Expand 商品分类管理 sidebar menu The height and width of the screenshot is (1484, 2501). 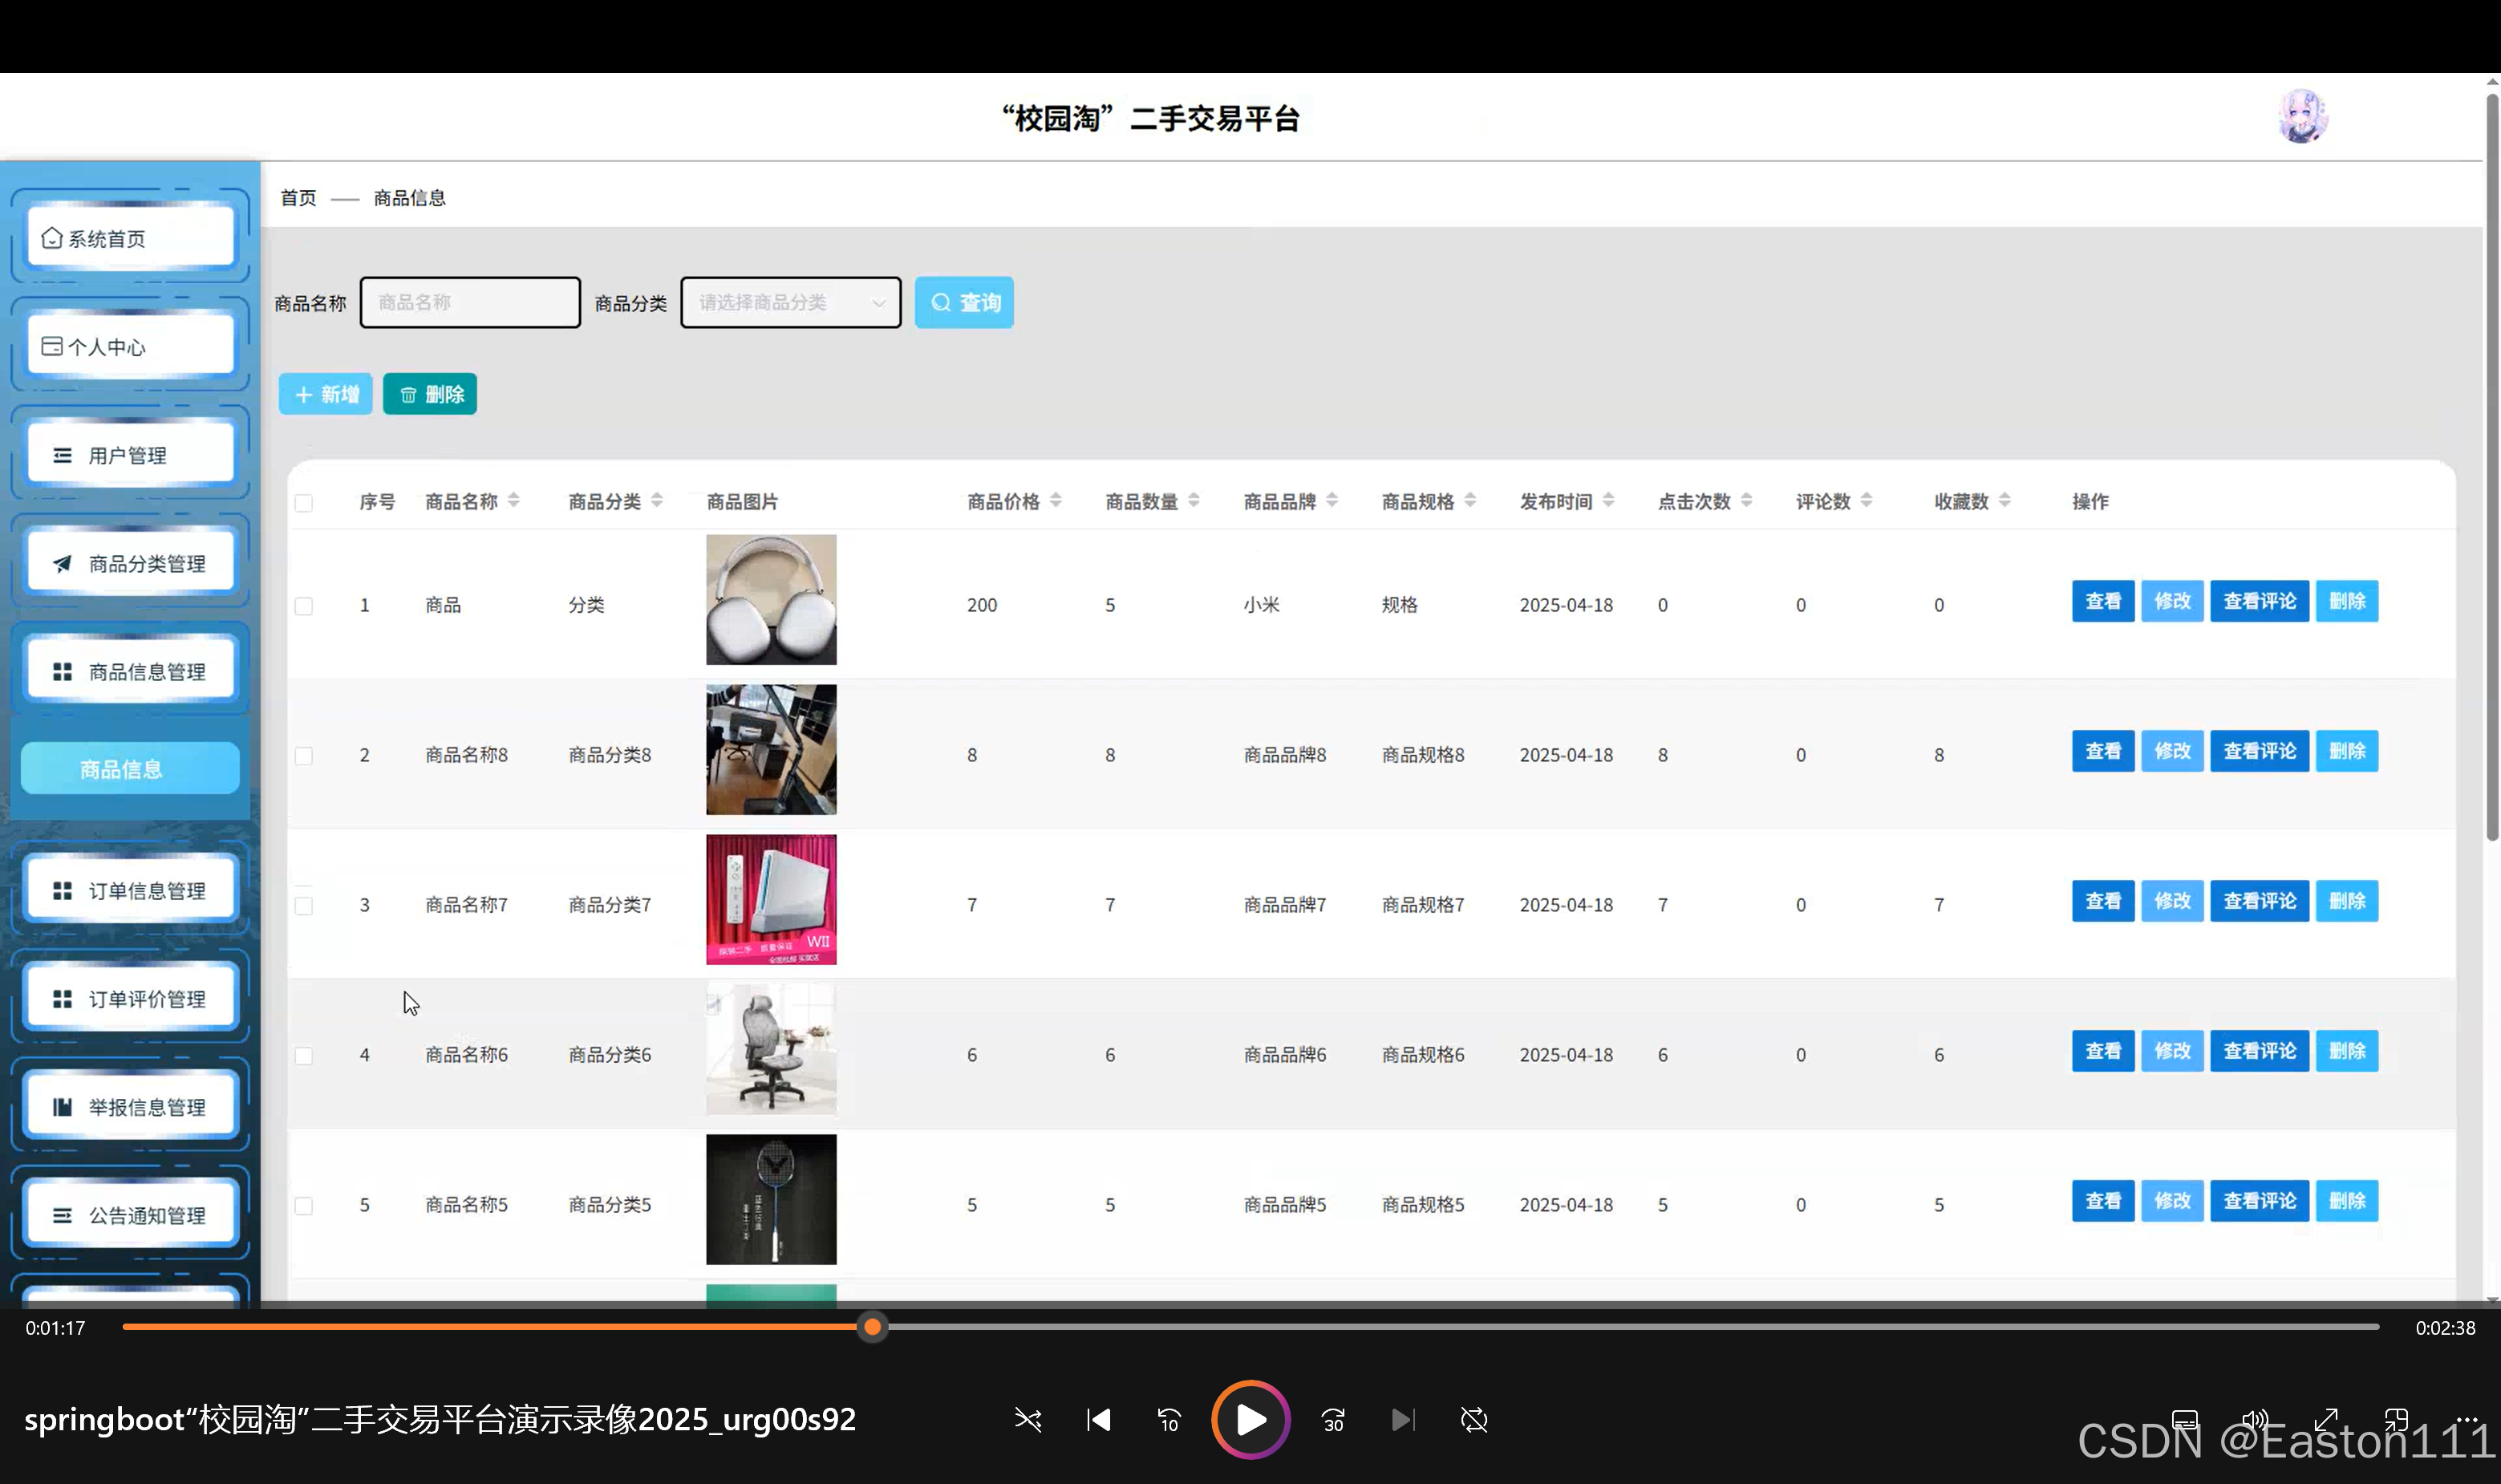(130, 563)
